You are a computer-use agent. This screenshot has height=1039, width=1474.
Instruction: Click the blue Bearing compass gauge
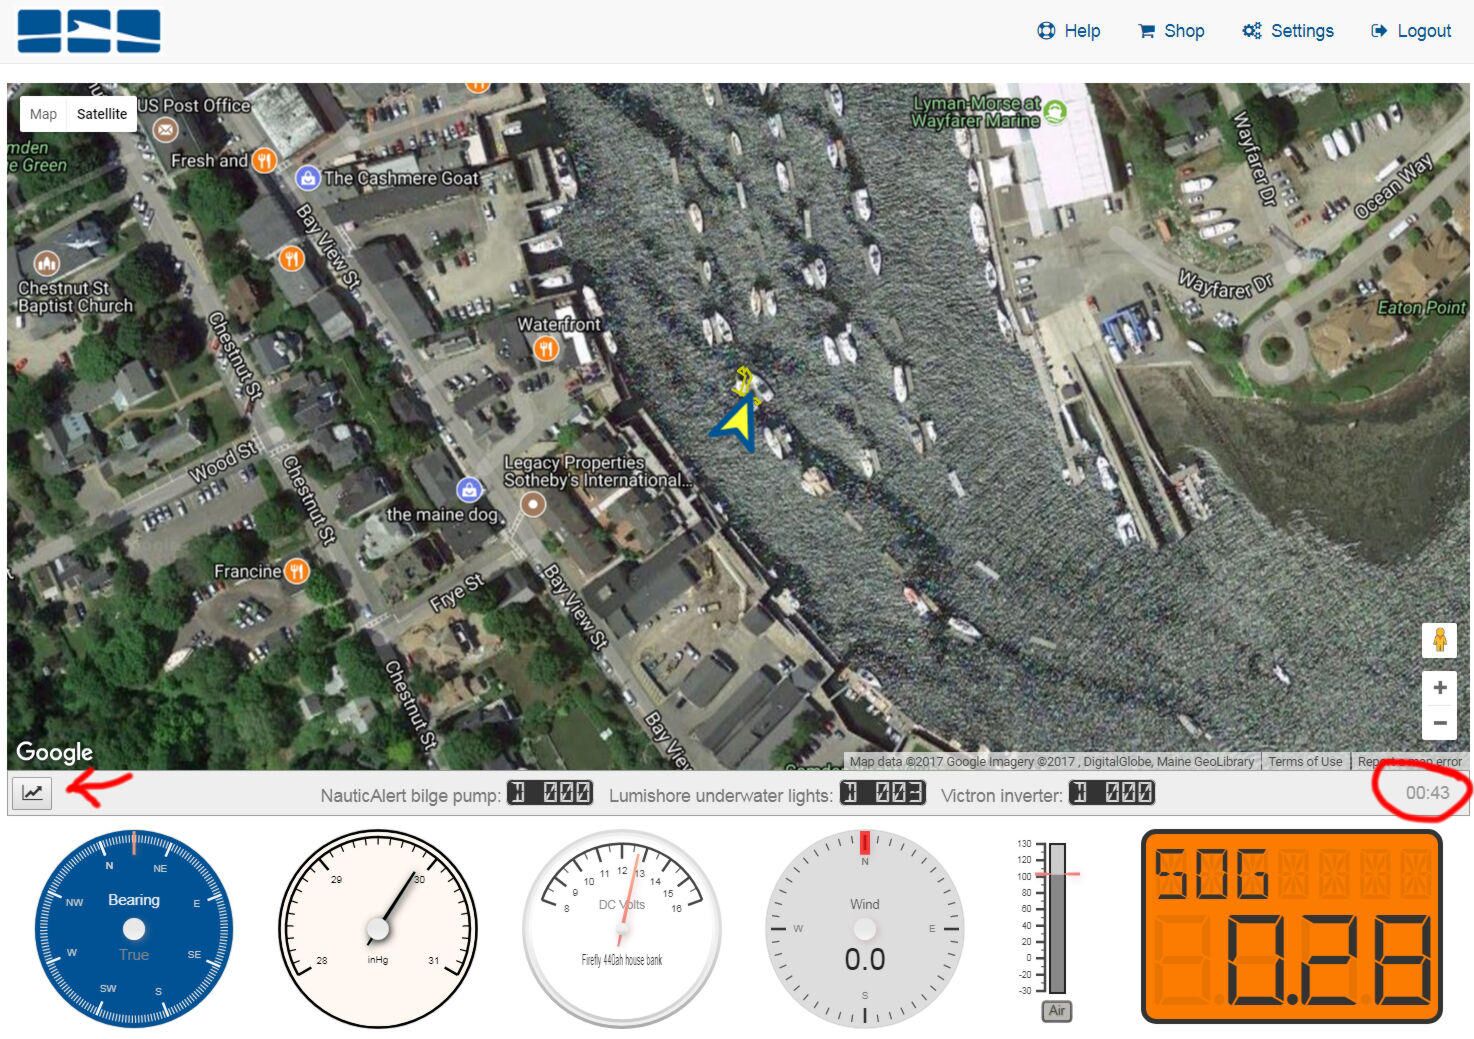tap(134, 928)
